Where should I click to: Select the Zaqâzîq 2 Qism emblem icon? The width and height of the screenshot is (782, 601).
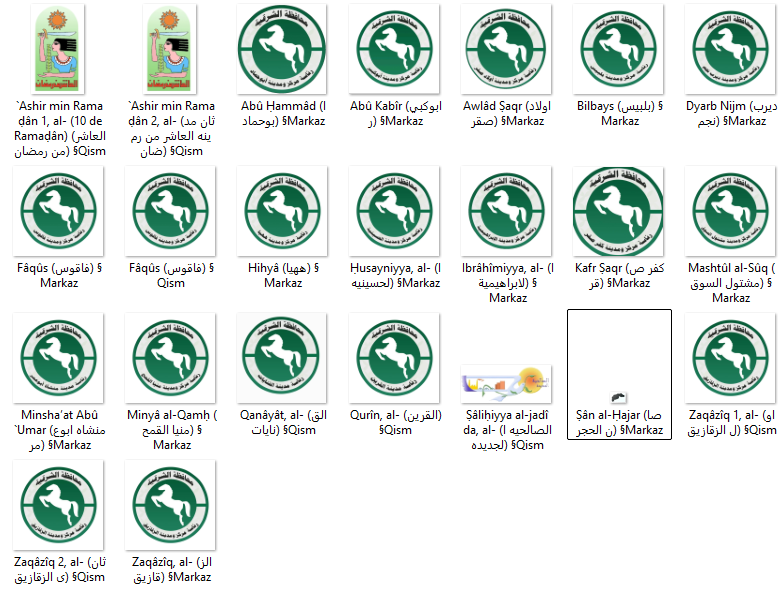point(58,505)
